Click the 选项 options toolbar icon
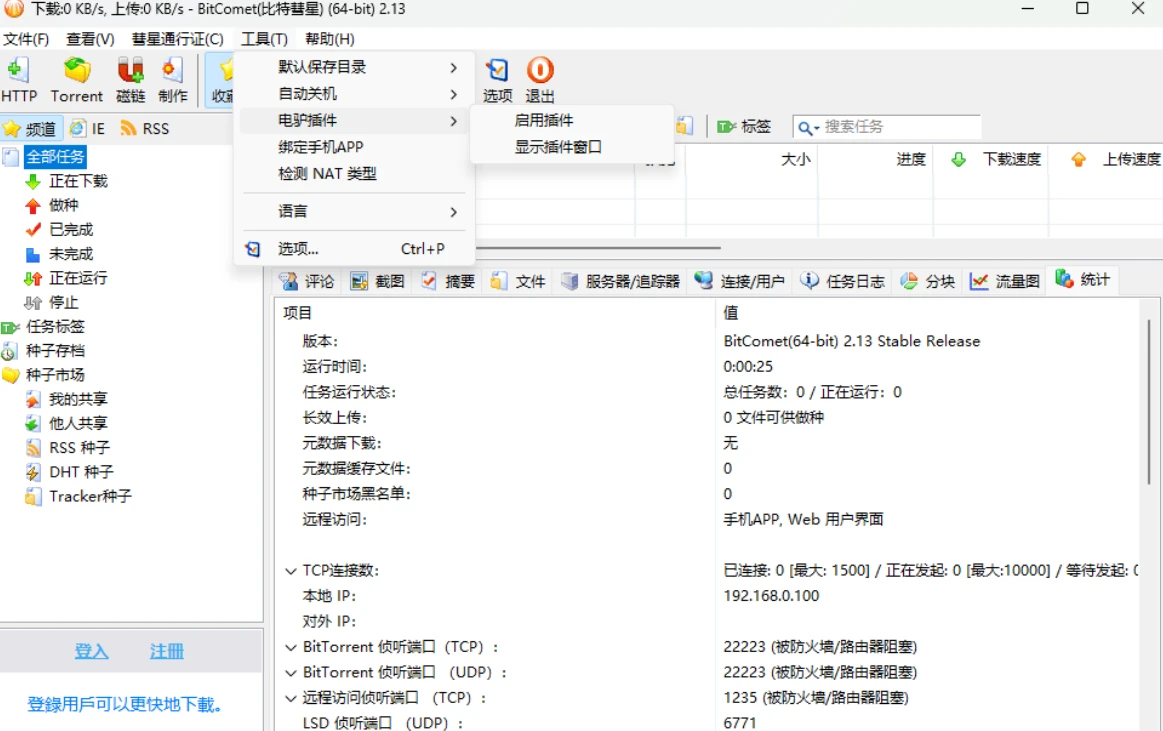This screenshot has height=731, width=1163. tap(497, 80)
